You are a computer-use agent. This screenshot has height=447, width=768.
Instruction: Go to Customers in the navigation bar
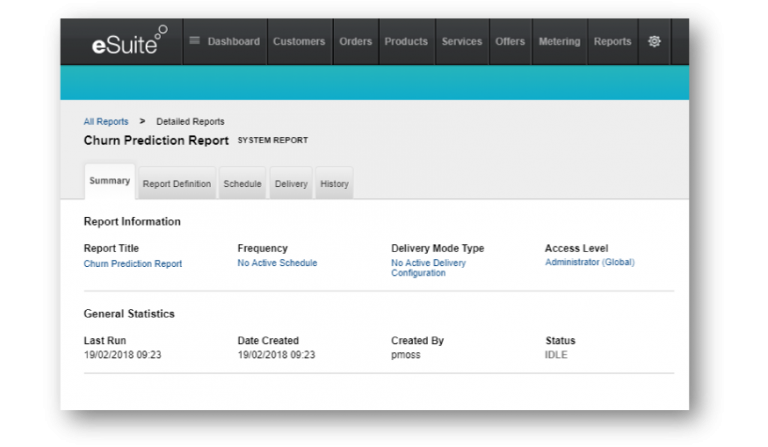[x=299, y=41]
